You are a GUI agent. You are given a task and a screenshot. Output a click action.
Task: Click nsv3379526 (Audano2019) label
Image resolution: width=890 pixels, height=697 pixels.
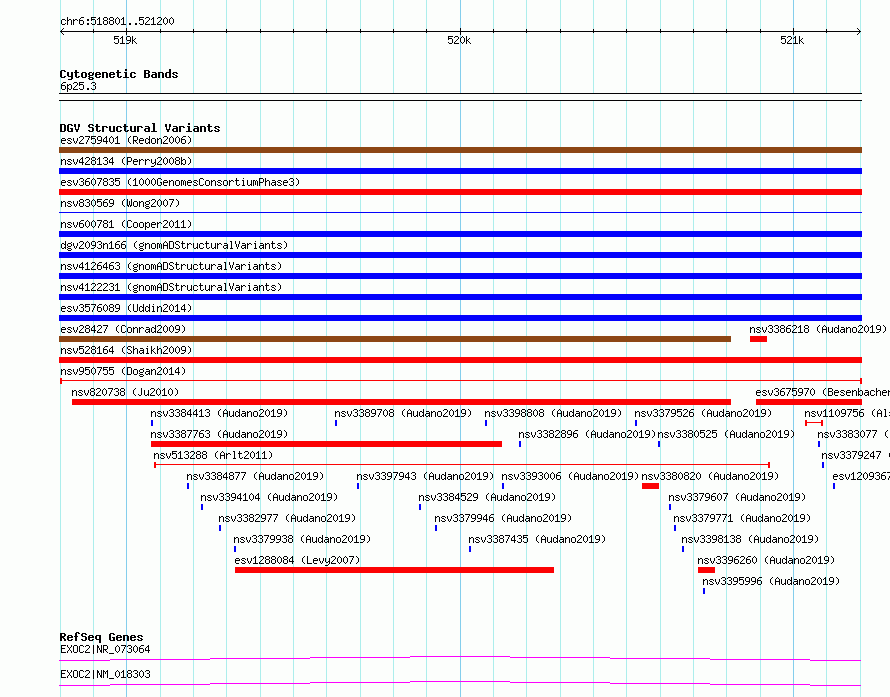(703, 413)
